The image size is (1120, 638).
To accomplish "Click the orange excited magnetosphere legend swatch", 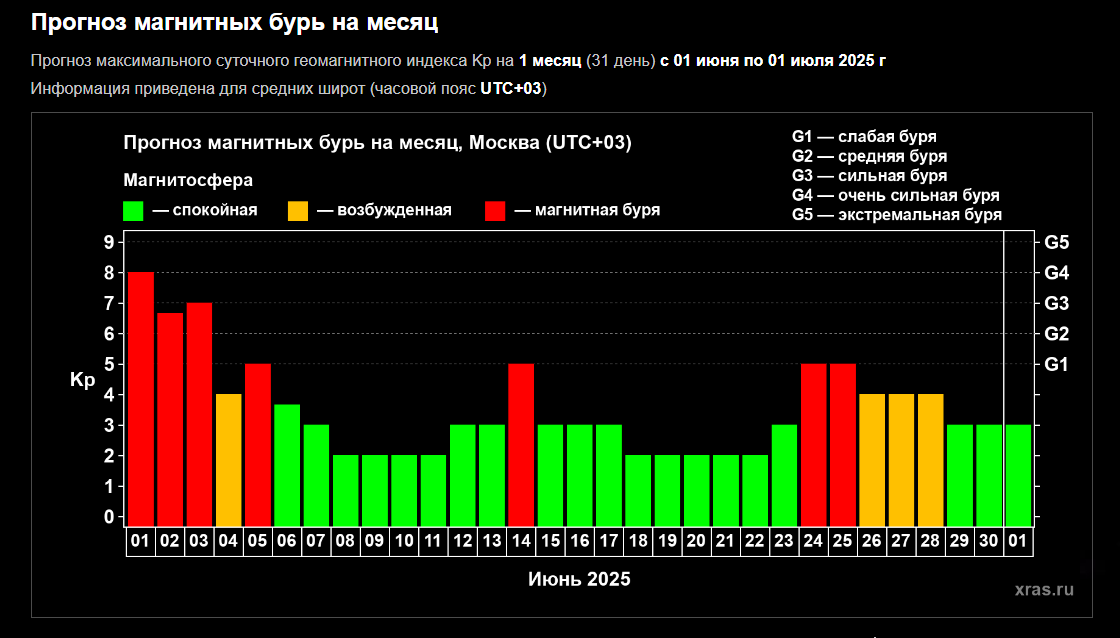I will click(298, 211).
